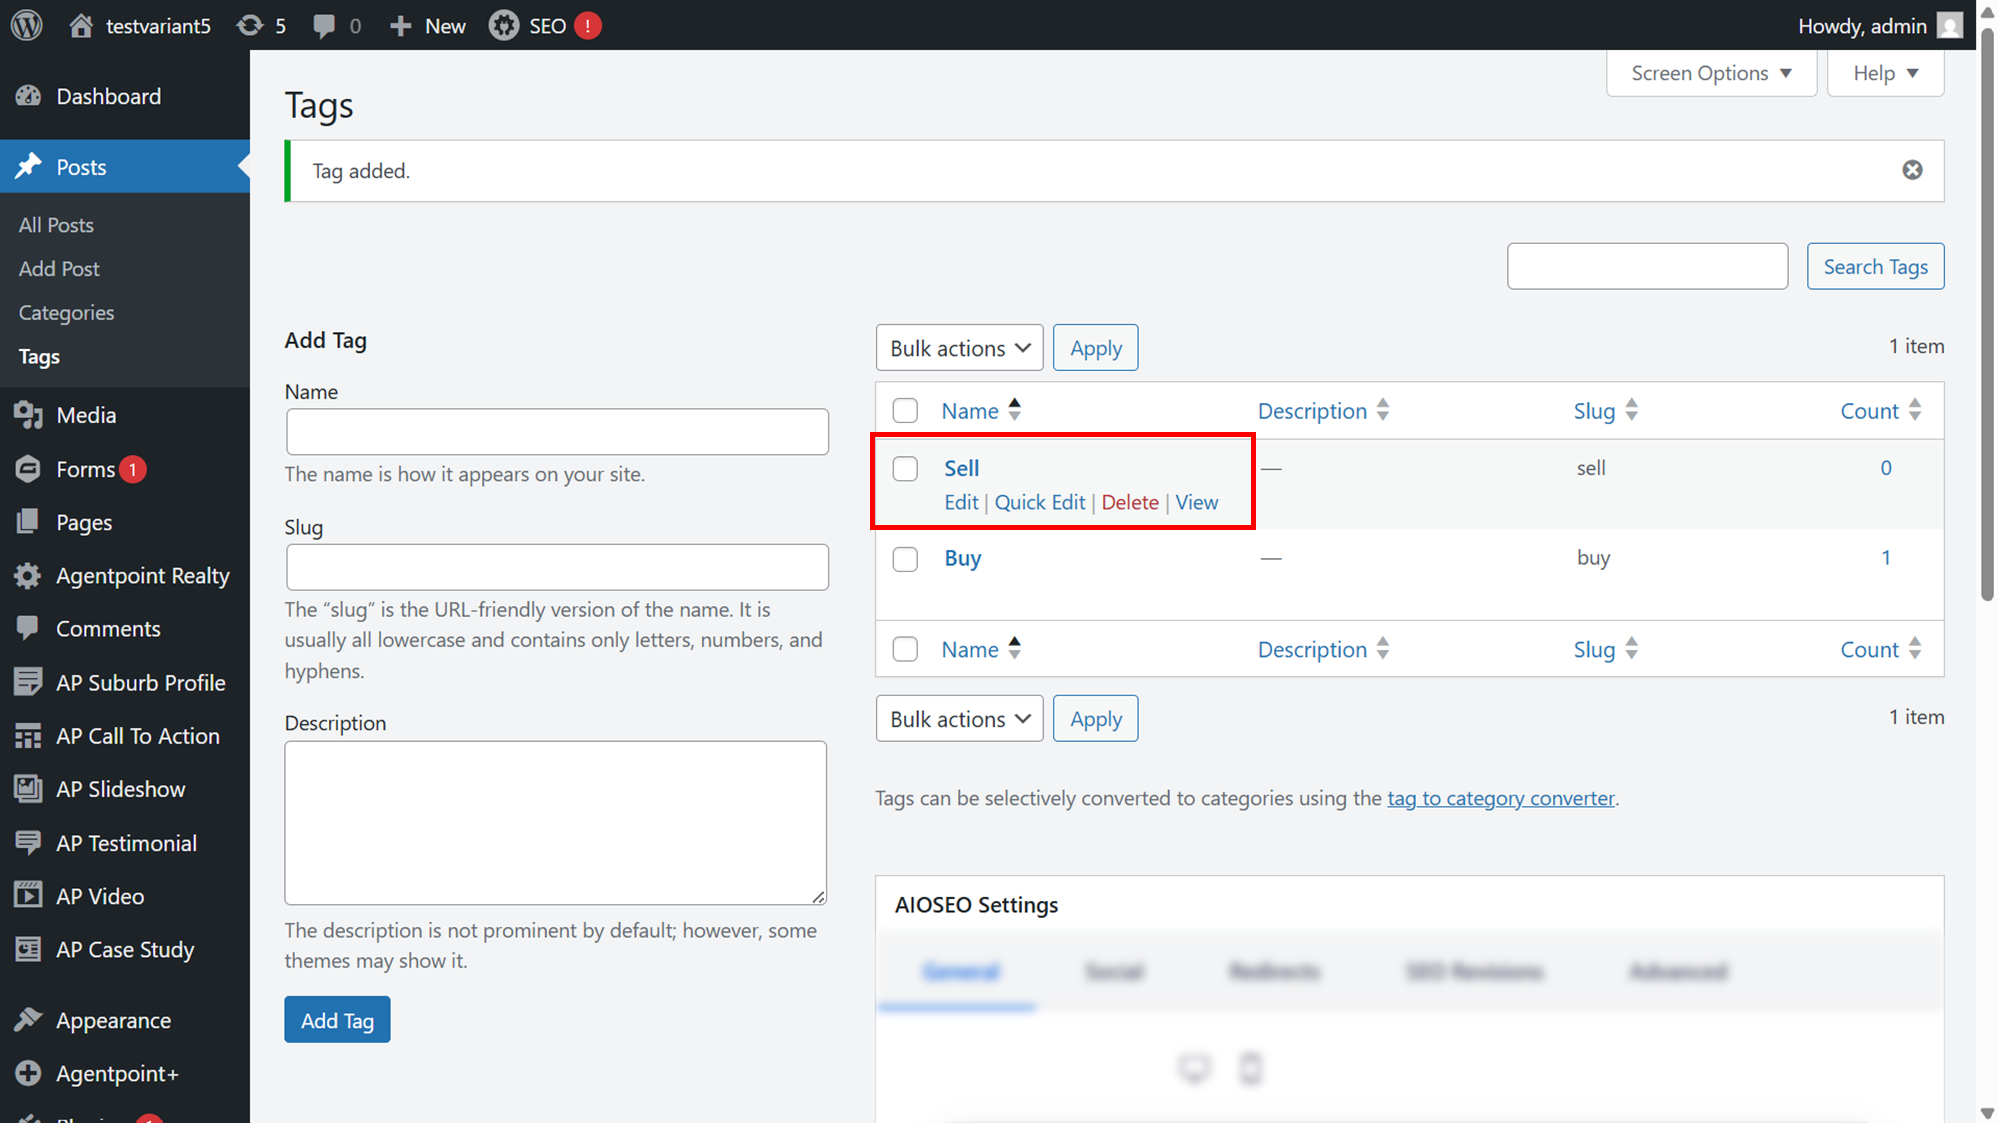The width and height of the screenshot is (1998, 1123).
Task: Open AP Testimonial in sidebar
Action: pyautogui.click(x=125, y=843)
